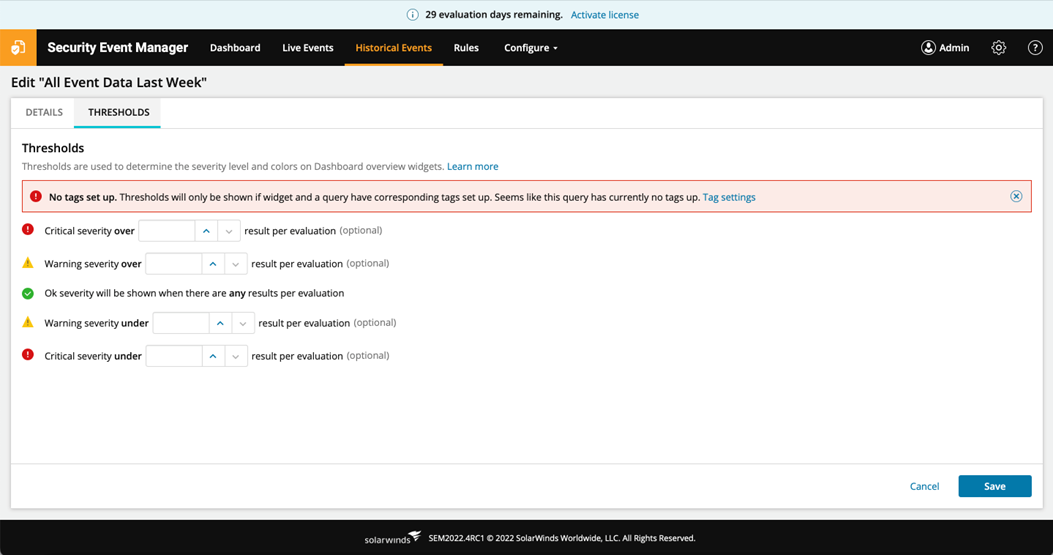Click the footer SEM2022.4RC1 copyright text
This screenshot has height=555, width=1053.
561,538
